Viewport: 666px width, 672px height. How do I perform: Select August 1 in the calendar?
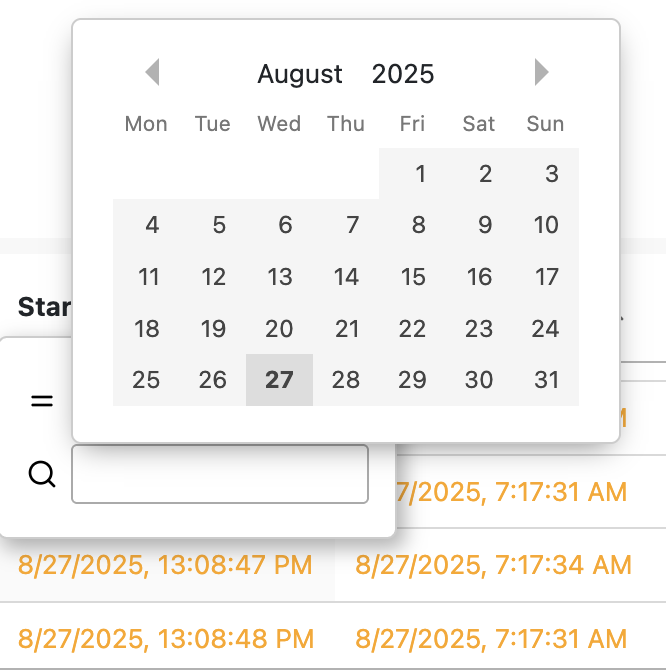(412, 174)
